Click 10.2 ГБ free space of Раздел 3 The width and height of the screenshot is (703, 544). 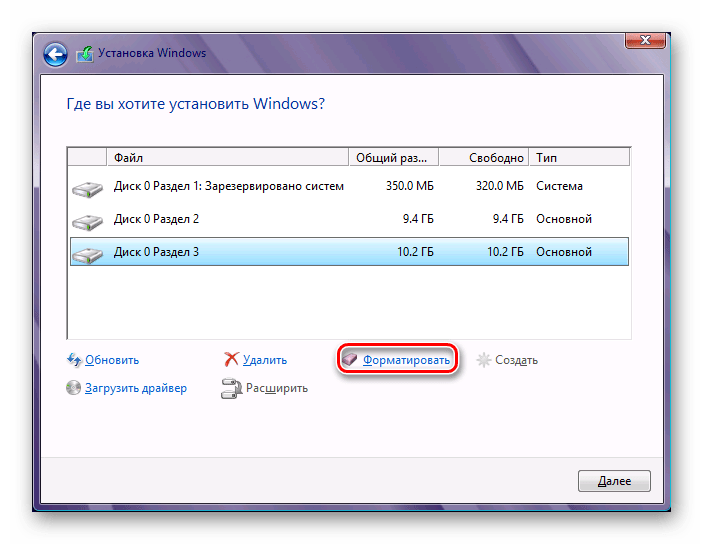(x=506, y=252)
